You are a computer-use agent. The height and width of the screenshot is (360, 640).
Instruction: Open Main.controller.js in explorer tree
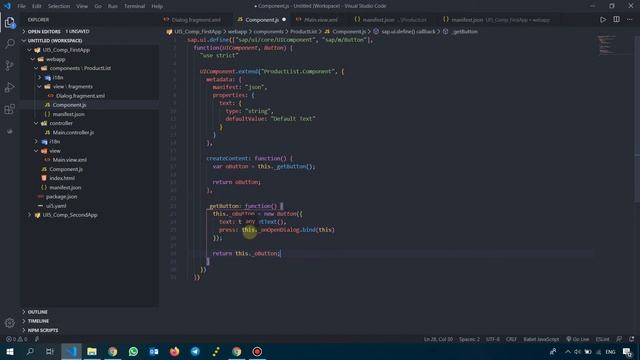pos(73,132)
